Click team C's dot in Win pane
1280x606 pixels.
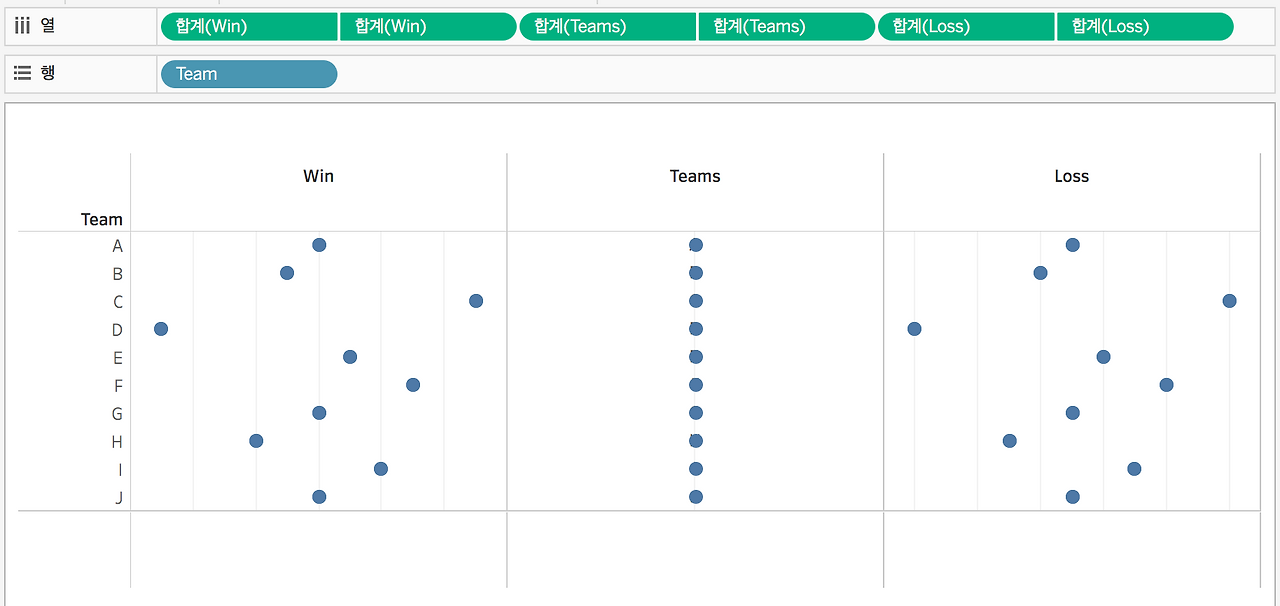(476, 301)
